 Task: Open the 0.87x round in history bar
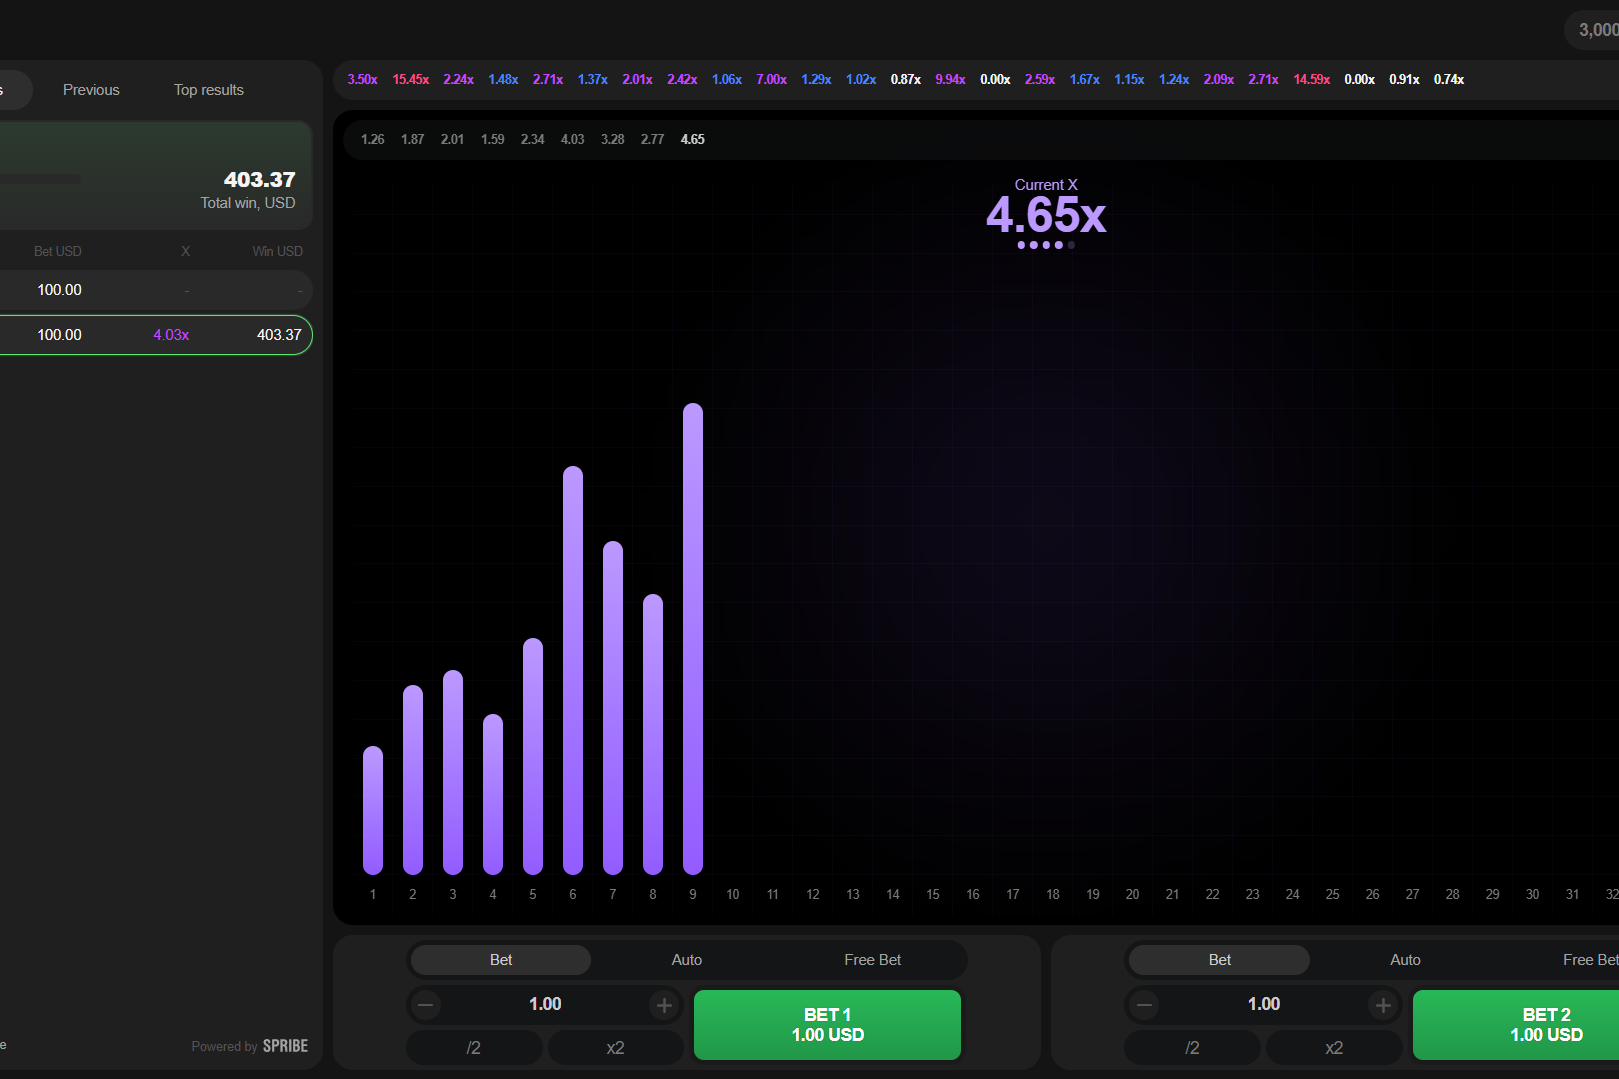(906, 79)
